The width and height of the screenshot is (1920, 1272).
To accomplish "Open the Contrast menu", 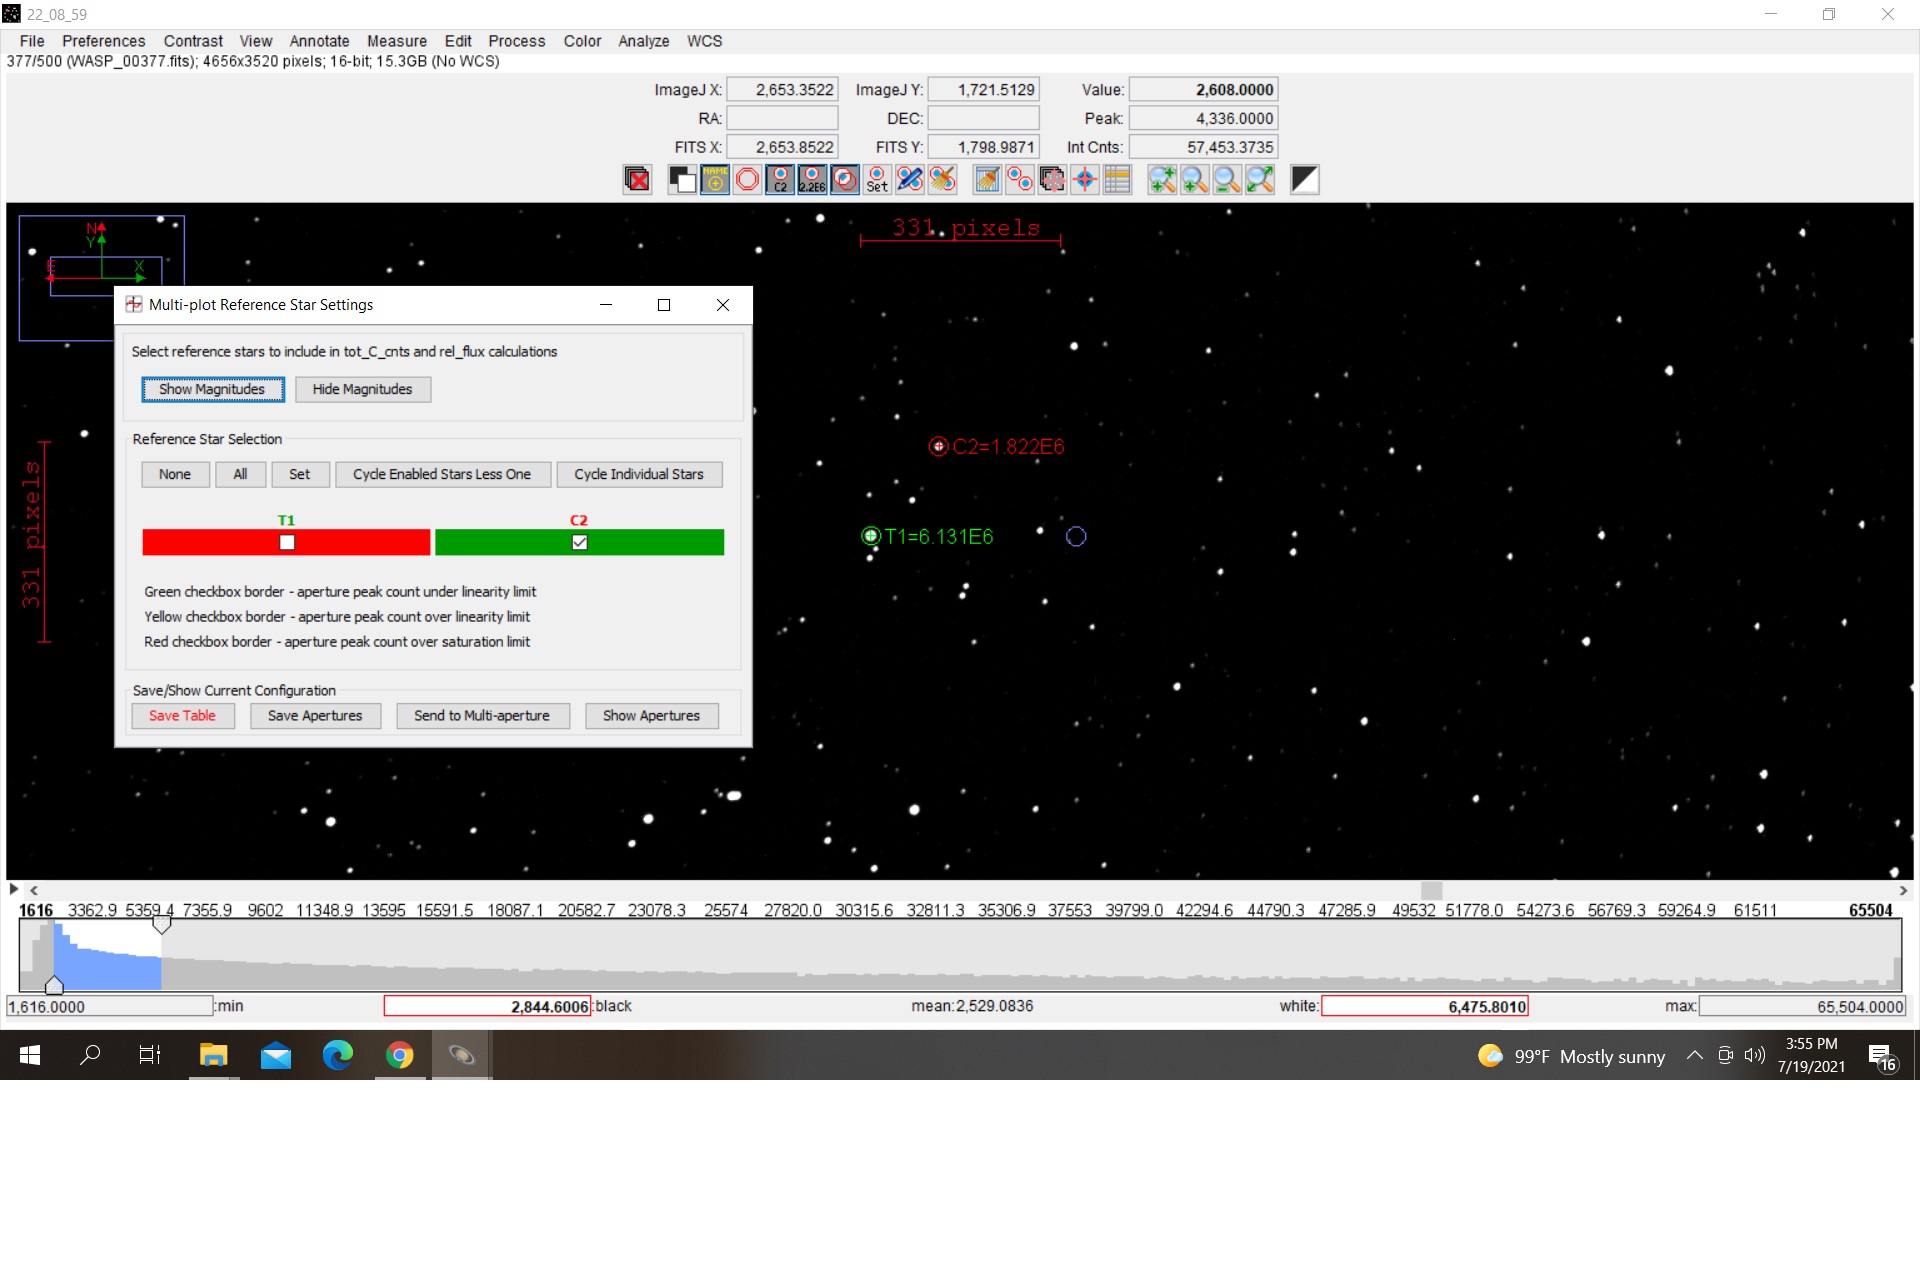I will (x=193, y=41).
